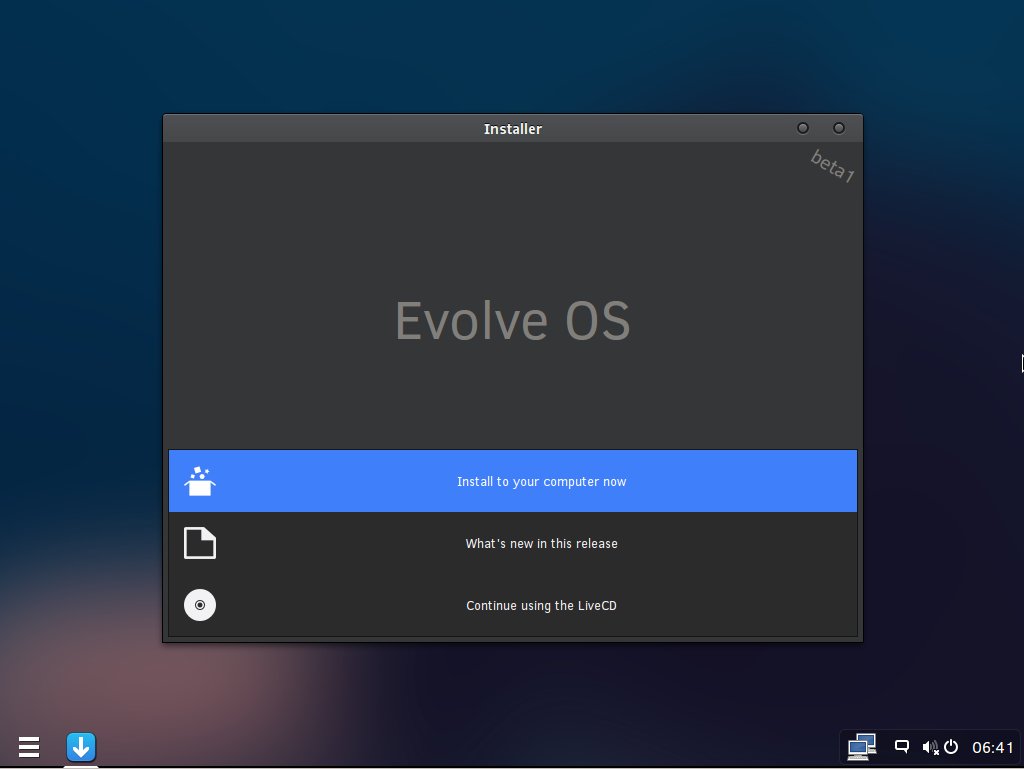Open What's new in this release
1024x769 pixels.
(513, 543)
